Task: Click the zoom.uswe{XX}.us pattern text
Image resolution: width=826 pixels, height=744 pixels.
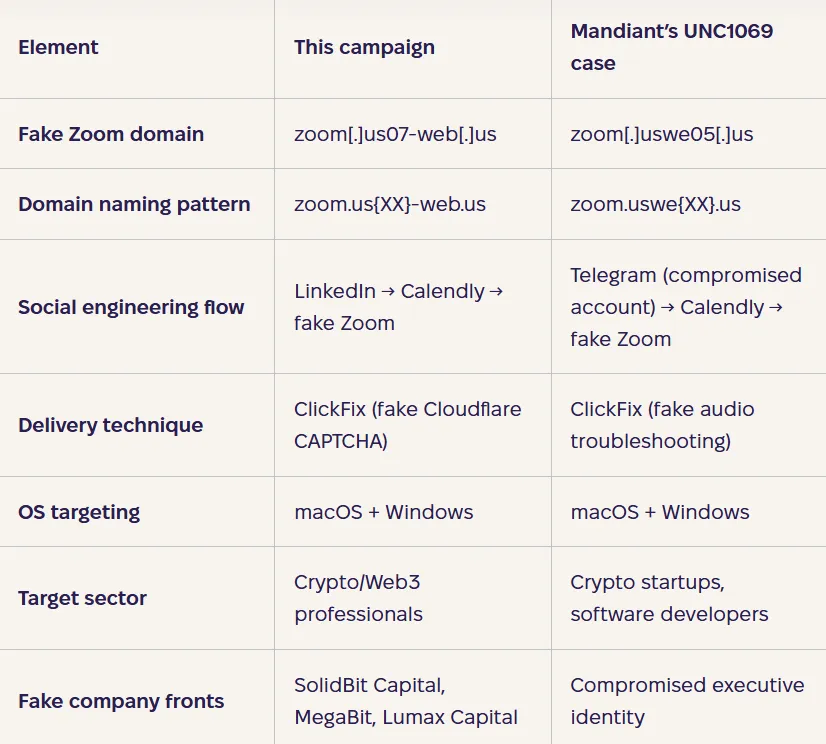Action: pyautogui.click(x=656, y=204)
